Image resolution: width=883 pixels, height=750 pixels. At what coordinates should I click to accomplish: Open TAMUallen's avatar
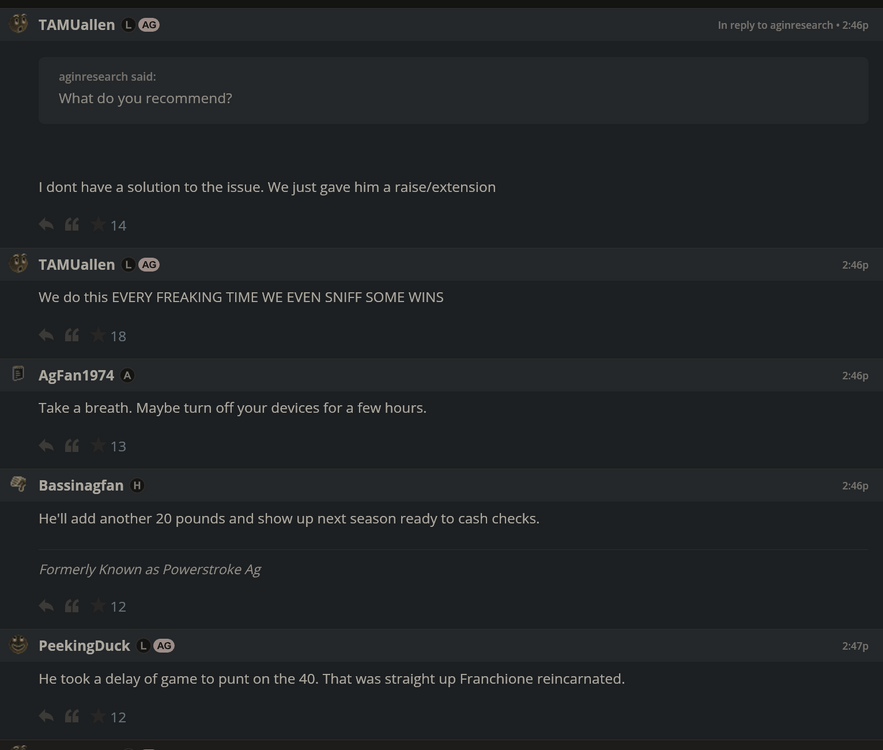(17, 24)
